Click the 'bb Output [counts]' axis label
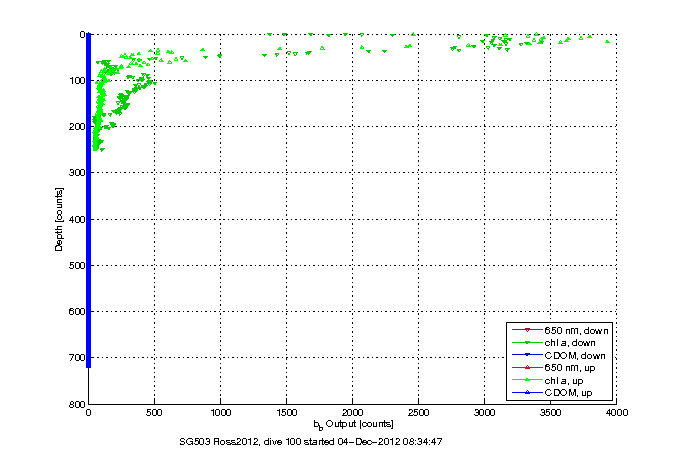Image resolution: width=681 pixels, height=454 pixels. (354, 424)
